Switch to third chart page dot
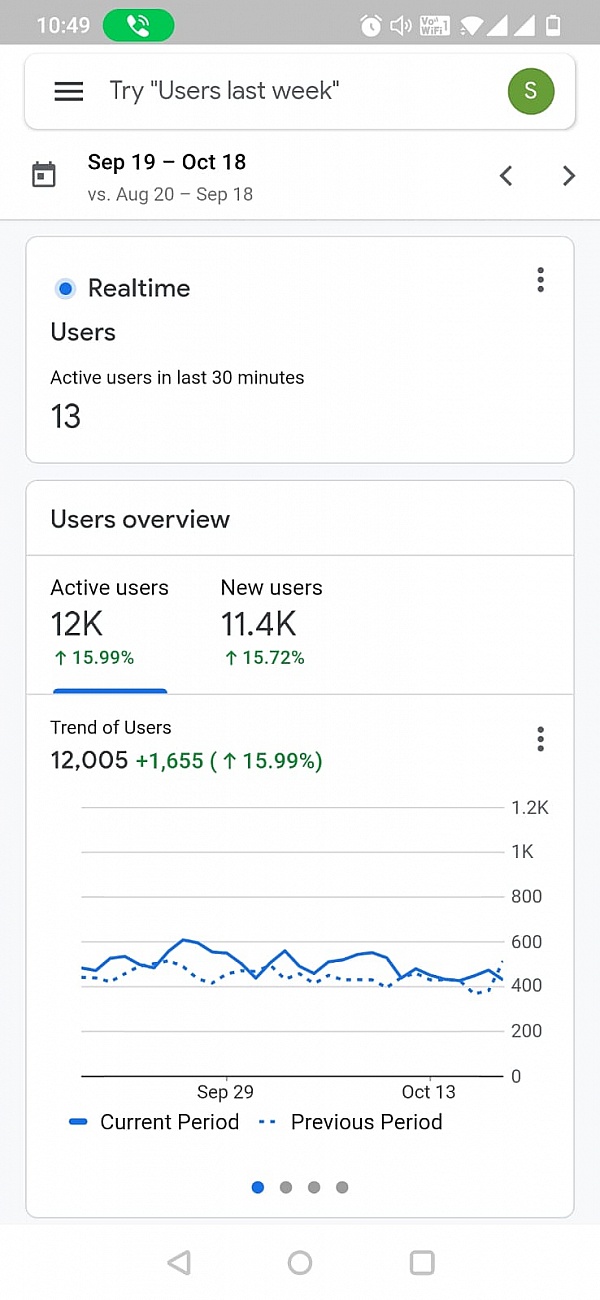The image size is (600, 1300). coord(314,1187)
